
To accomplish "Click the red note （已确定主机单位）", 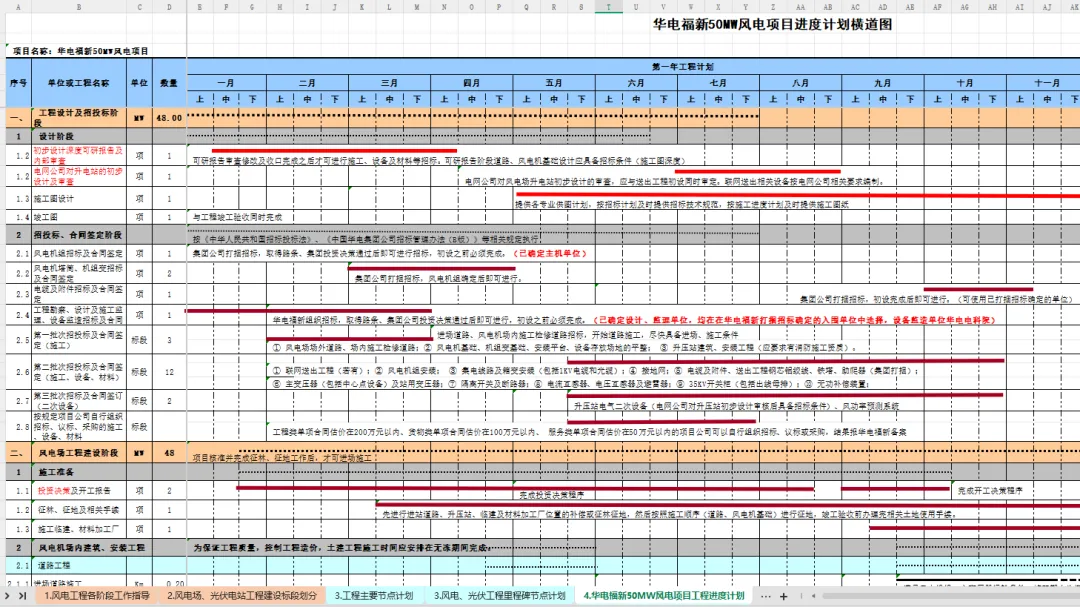I will pyautogui.click(x=550, y=254).
